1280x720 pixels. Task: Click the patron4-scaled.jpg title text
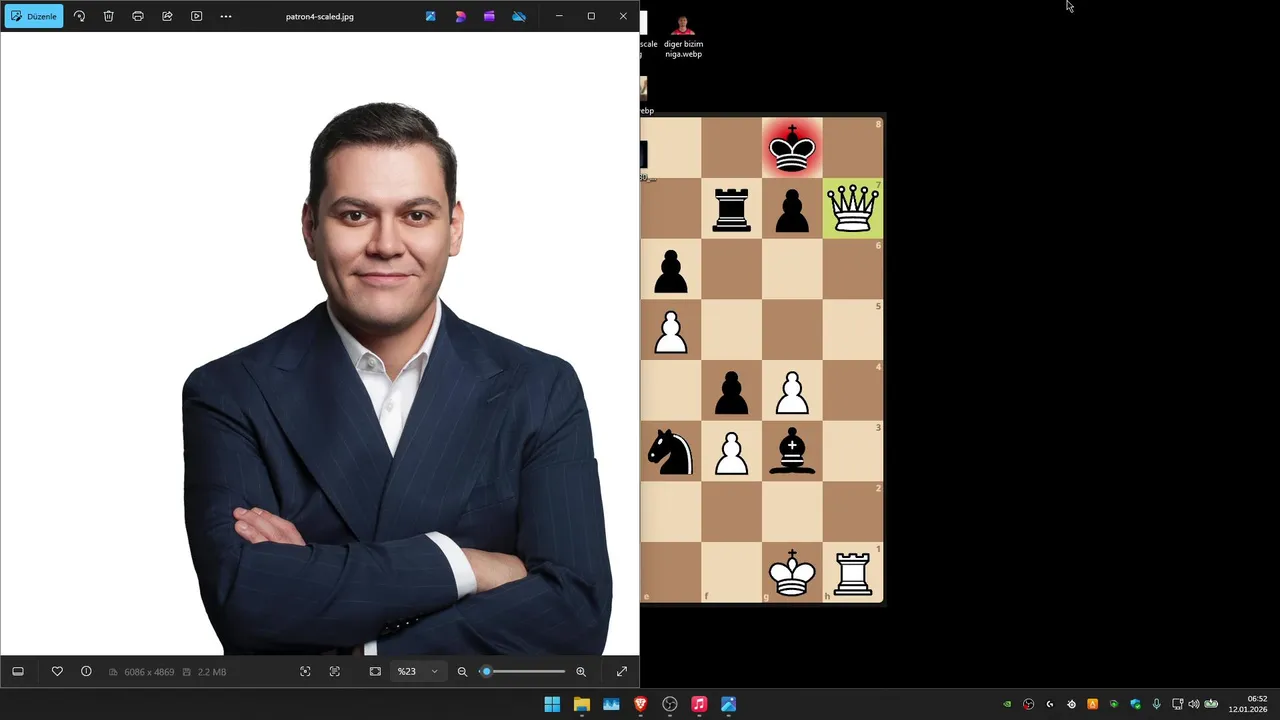coord(320,16)
